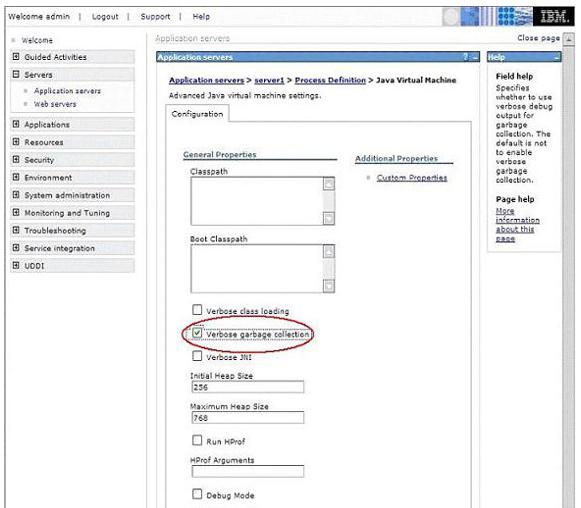Click the Close page link
This screenshot has width=581, height=508.
[x=538, y=38]
